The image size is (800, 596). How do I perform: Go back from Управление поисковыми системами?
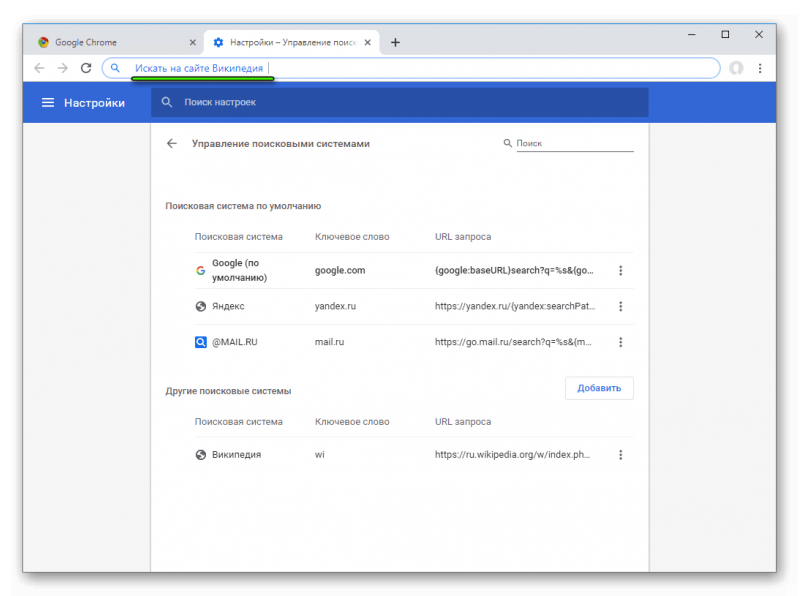point(172,143)
